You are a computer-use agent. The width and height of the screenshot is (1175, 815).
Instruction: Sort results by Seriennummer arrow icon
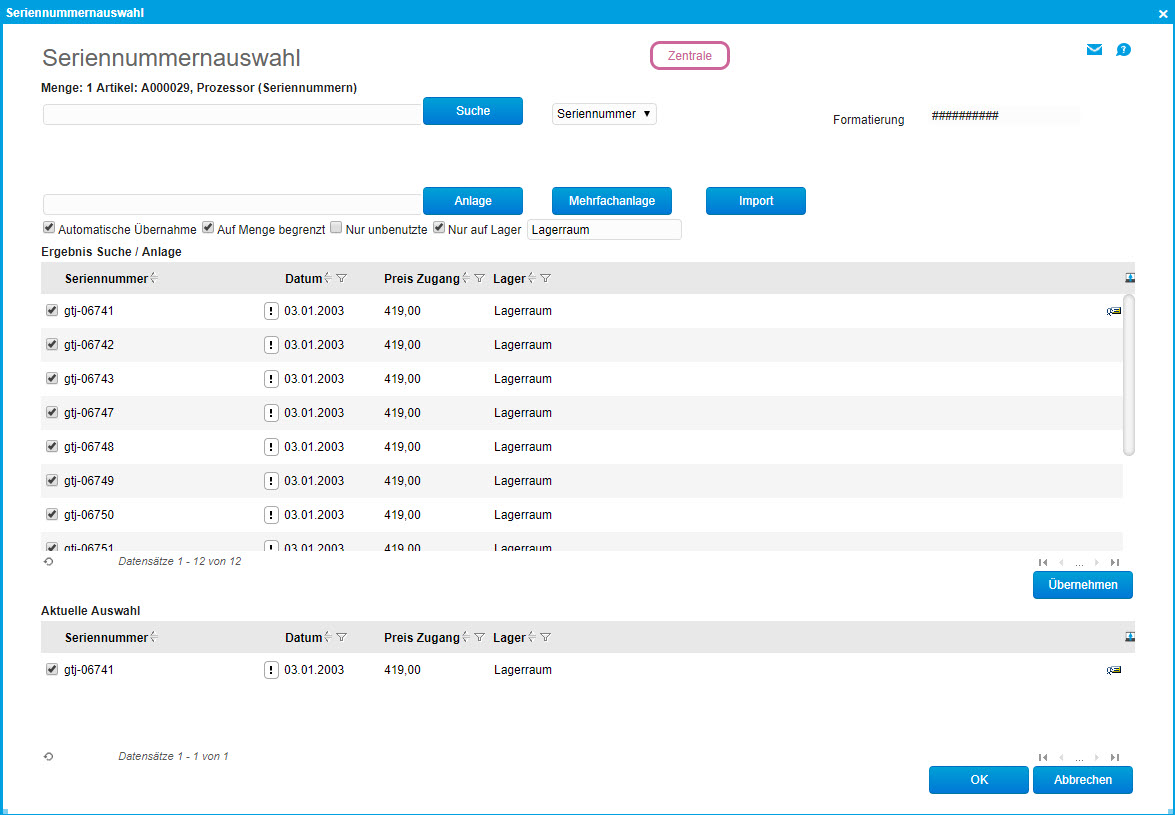[x=153, y=278]
